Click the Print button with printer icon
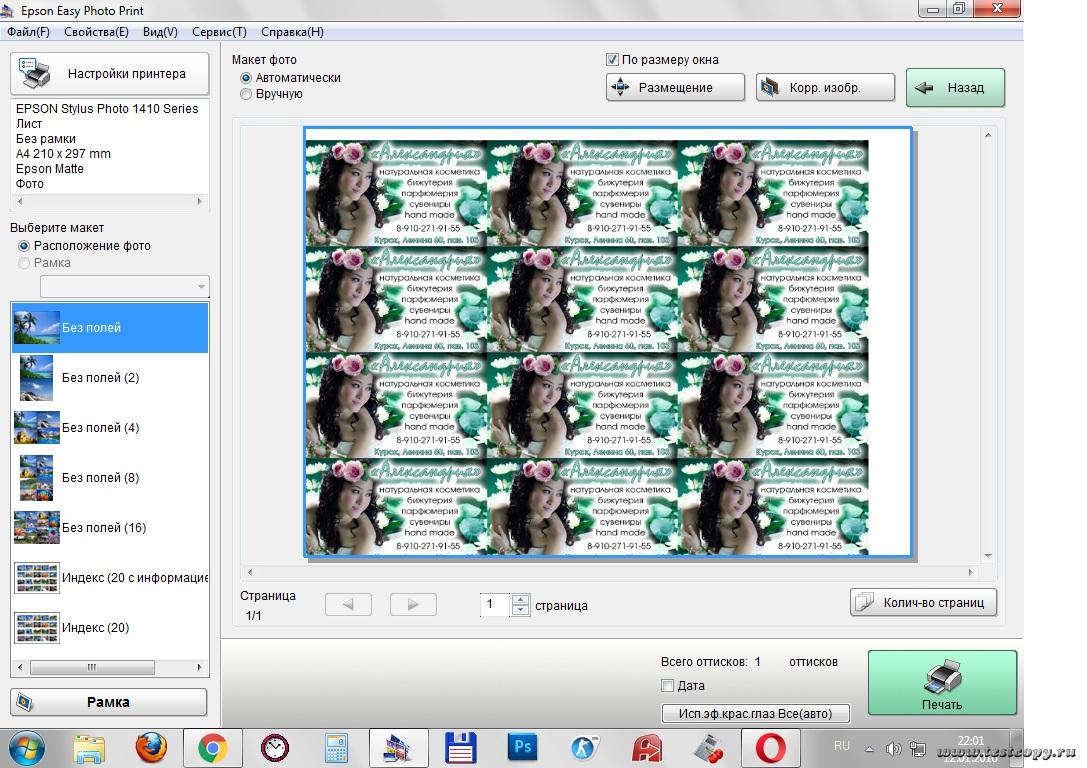 (942, 684)
